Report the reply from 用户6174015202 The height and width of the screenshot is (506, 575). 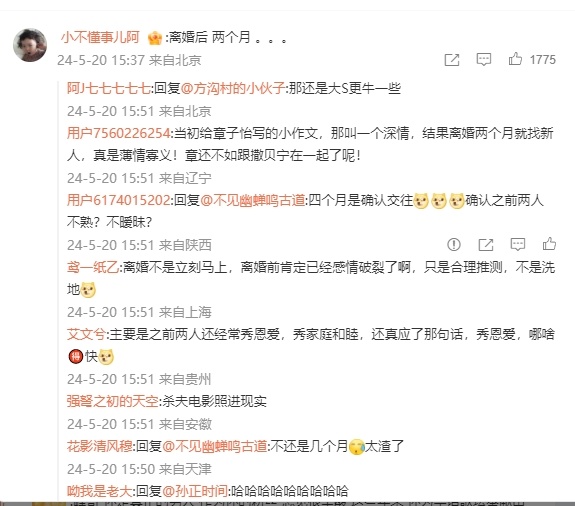pos(454,245)
